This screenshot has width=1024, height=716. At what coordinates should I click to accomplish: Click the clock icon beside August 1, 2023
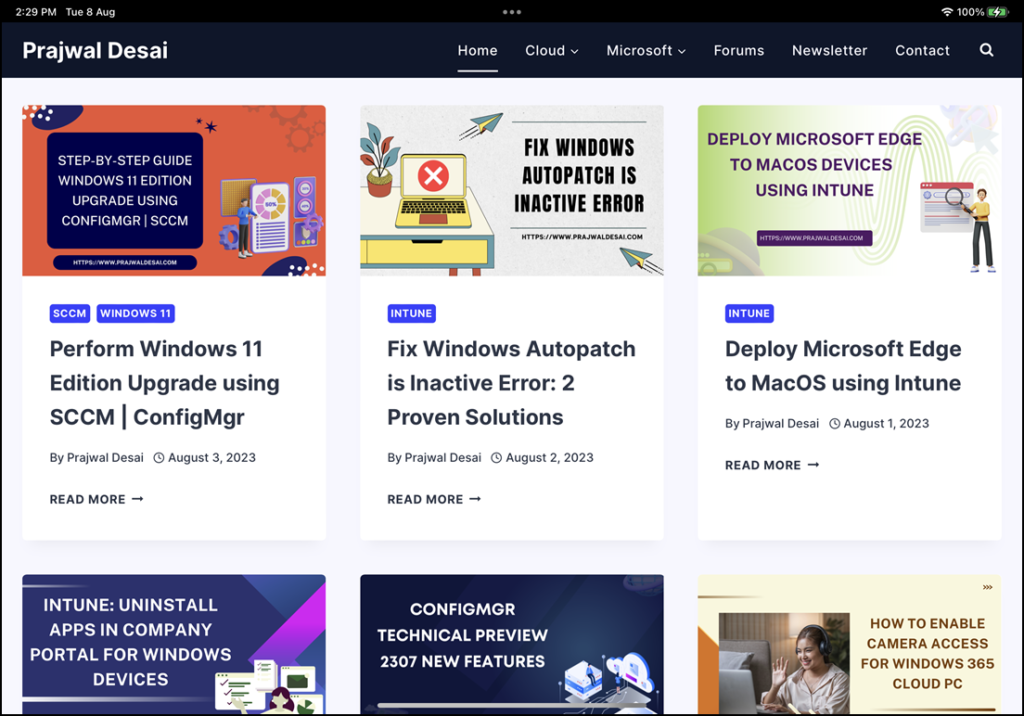point(835,423)
